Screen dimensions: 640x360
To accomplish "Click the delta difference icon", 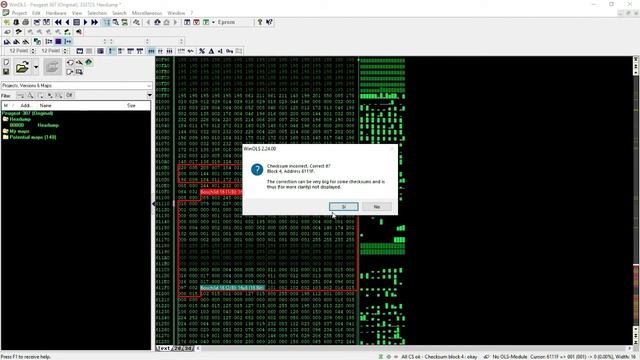I will (x=211, y=51).
